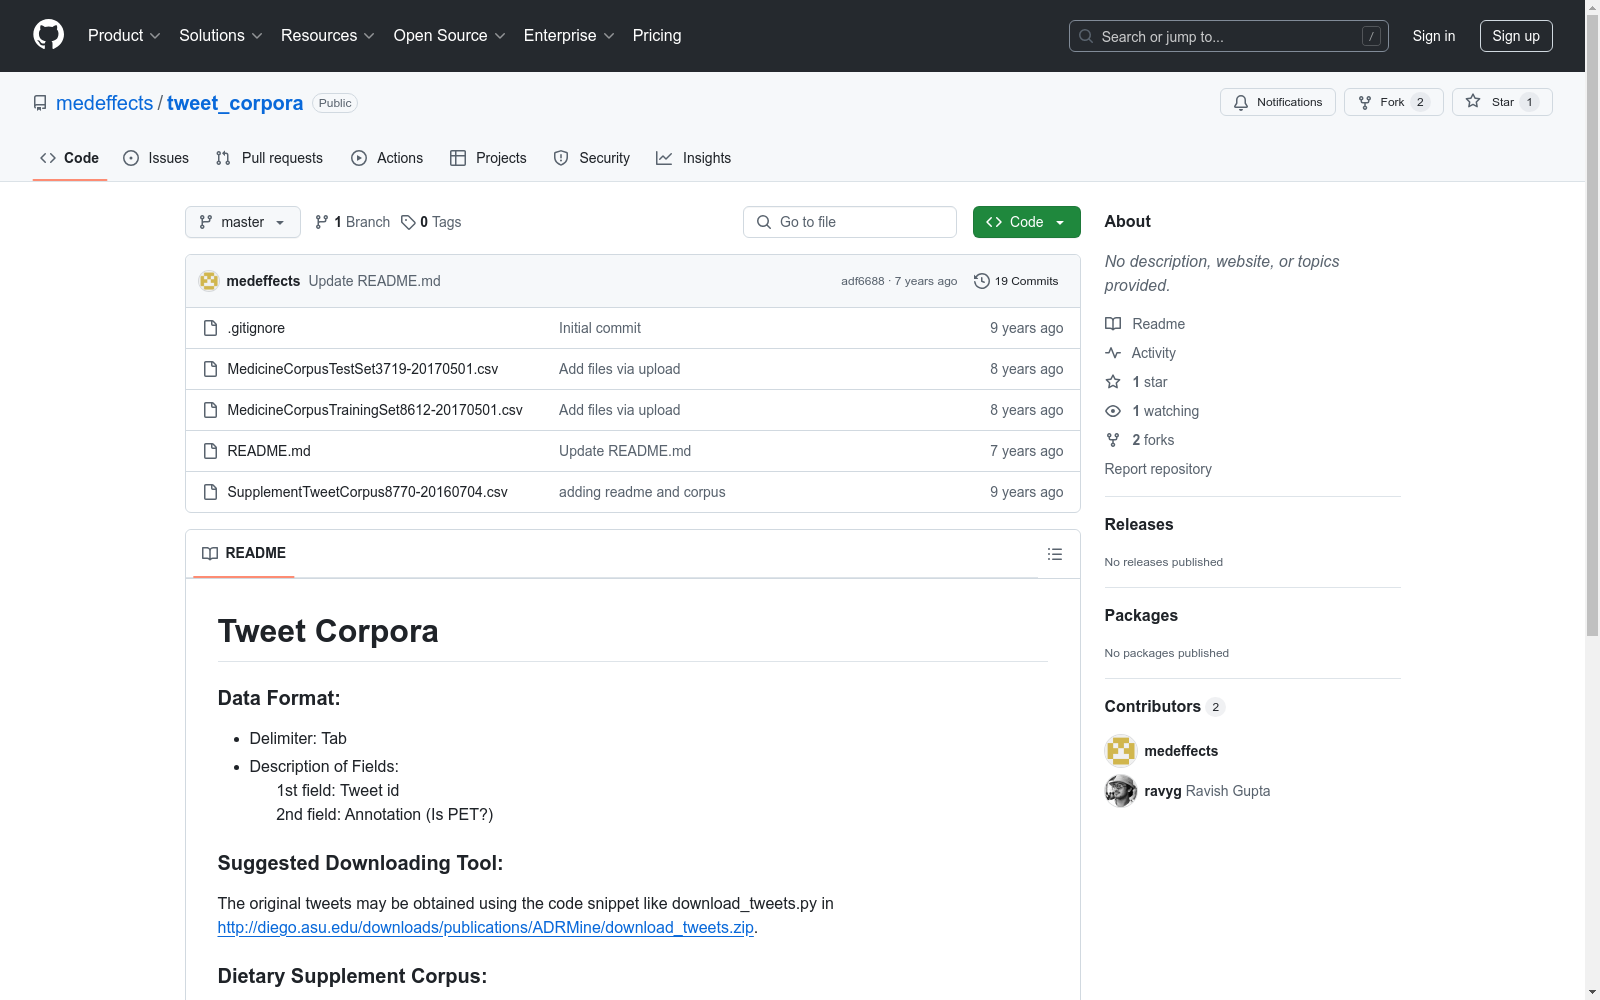Viewport: 1600px width, 1000px height.
Task: Click the Readme book icon in About
Action: (1113, 324)
